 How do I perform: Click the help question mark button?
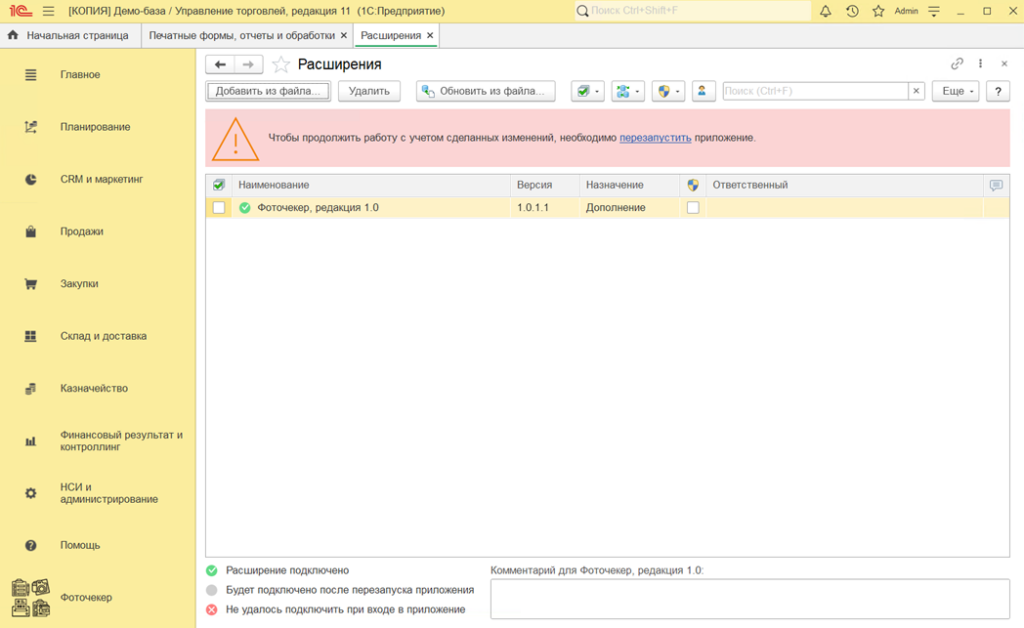pyautogui.click(x=997, y=91)
